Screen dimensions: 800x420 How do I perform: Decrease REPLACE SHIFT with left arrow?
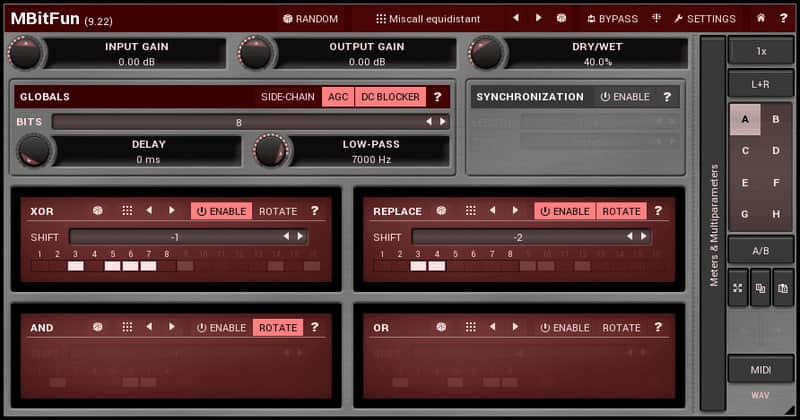630,236
